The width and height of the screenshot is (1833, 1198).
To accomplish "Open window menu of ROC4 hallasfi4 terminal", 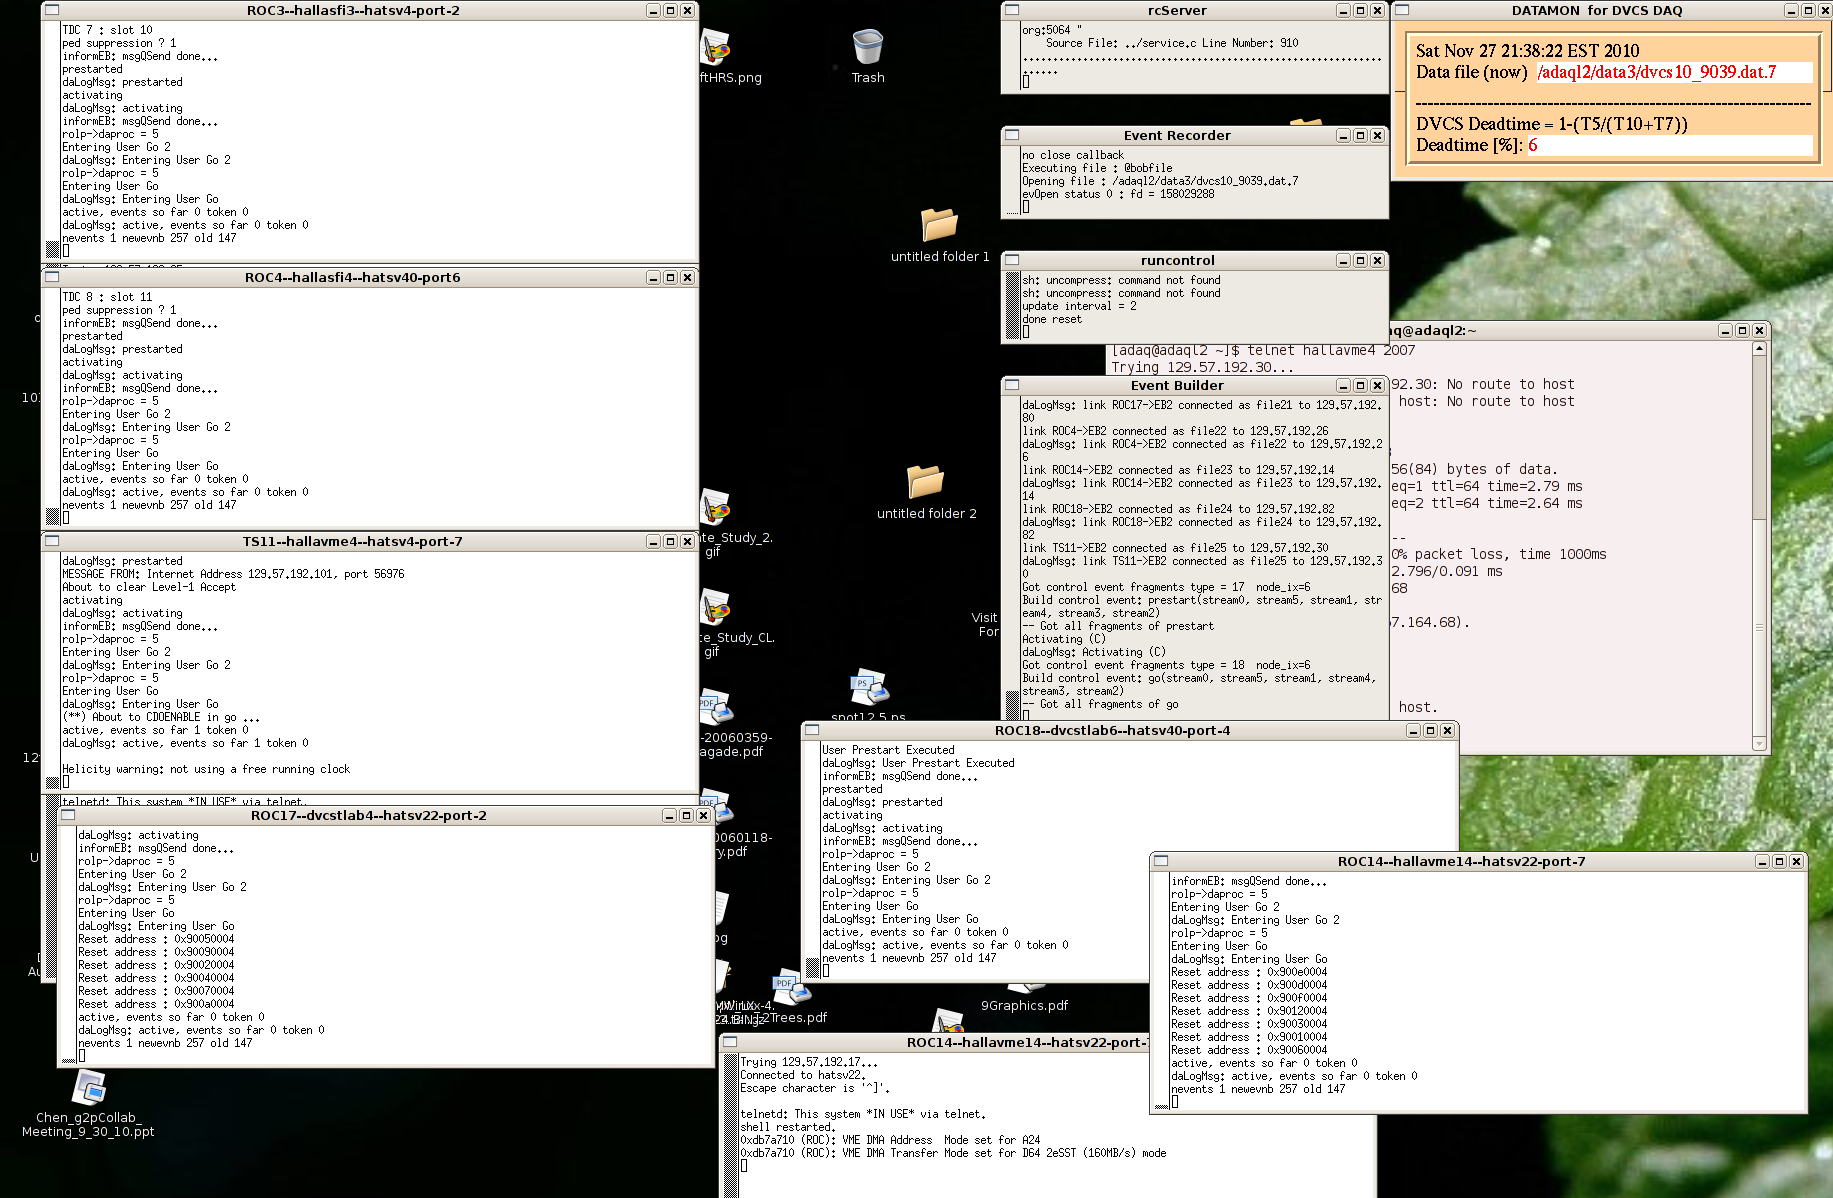I will (52, 277).
